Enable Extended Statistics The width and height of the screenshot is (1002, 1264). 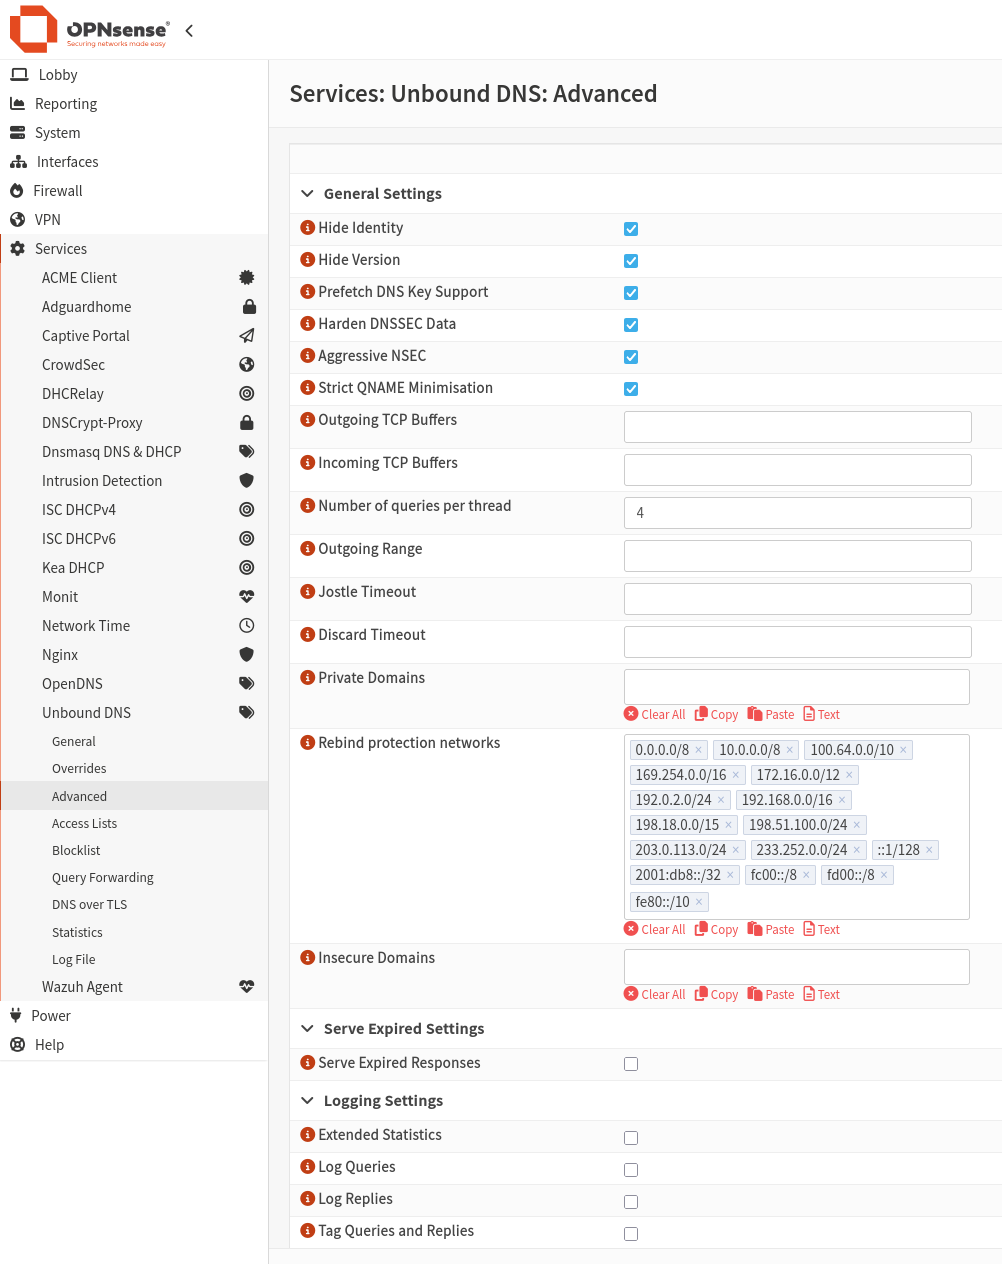(631, 1138)
